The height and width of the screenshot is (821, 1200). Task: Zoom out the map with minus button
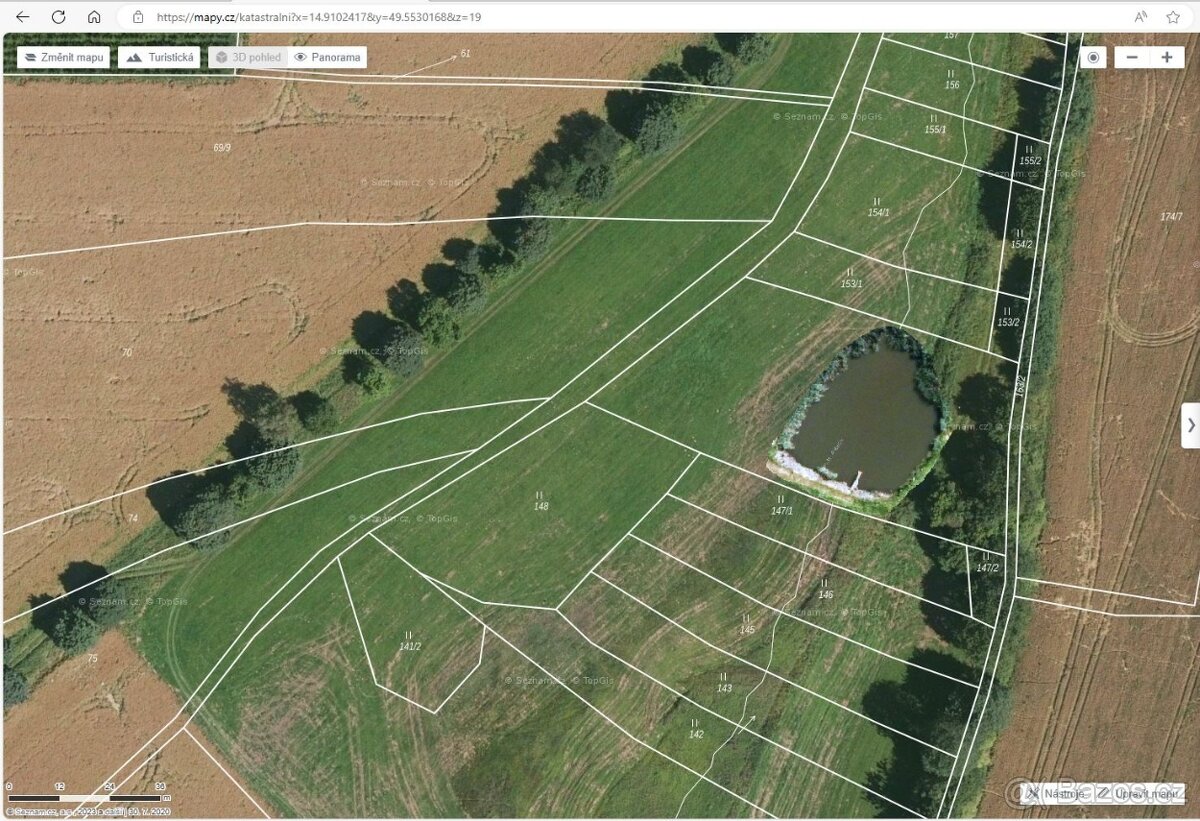click(x=1132, y=57)
